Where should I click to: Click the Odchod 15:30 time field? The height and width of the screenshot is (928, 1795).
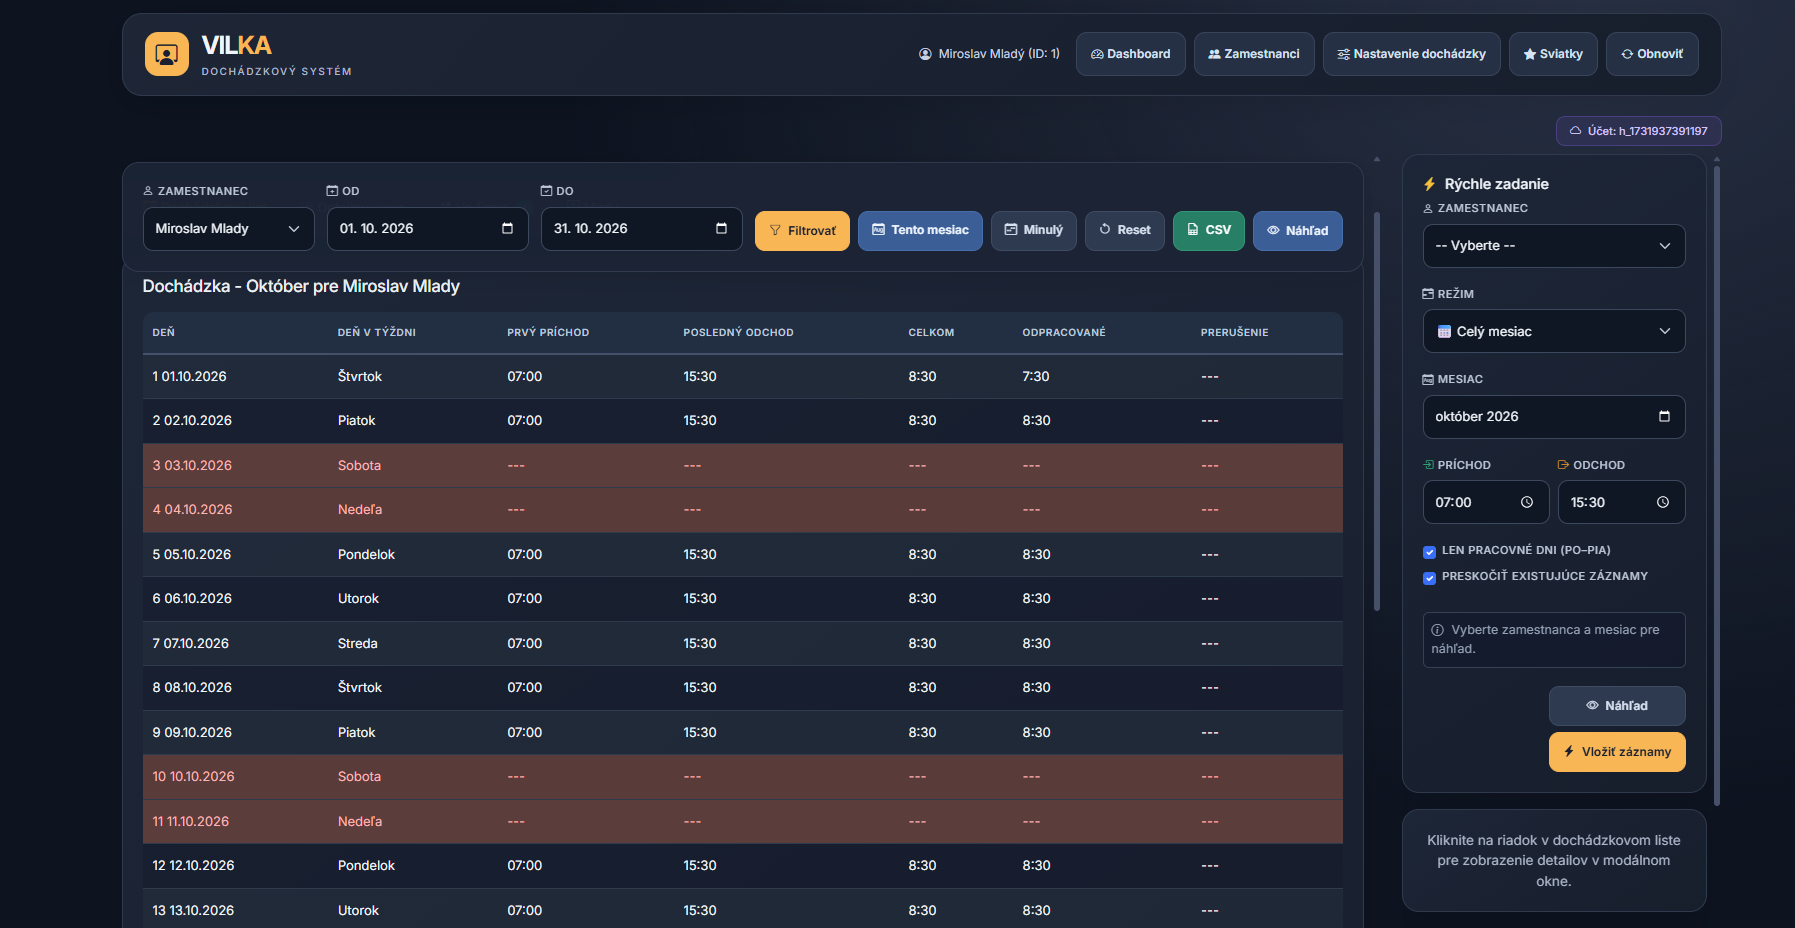click(1621, 502)
